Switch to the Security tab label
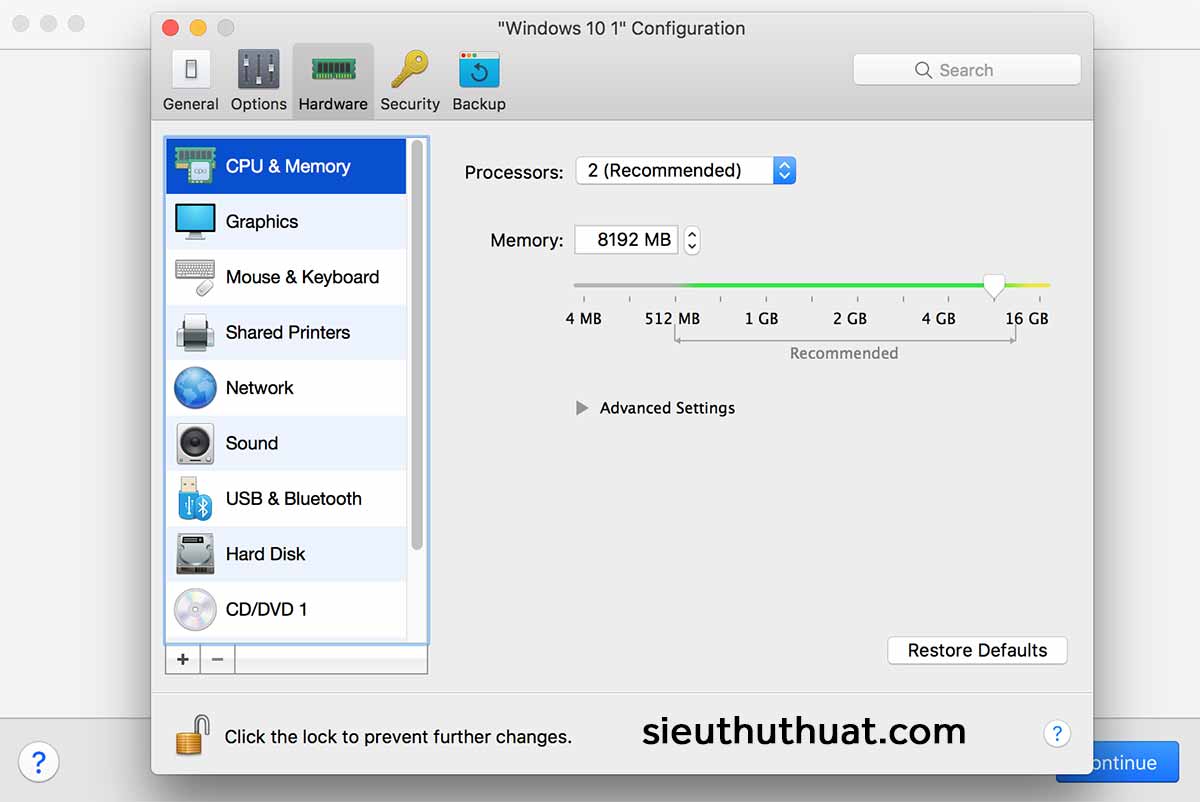Viewport: 1200px width, 802px height. pos(410,104)
